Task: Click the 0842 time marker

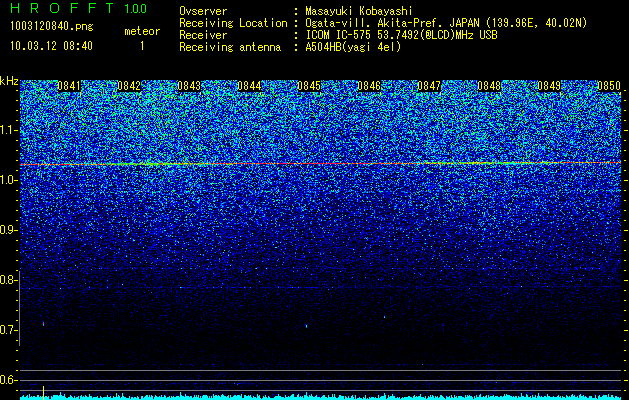Action: tap(129, 86)
